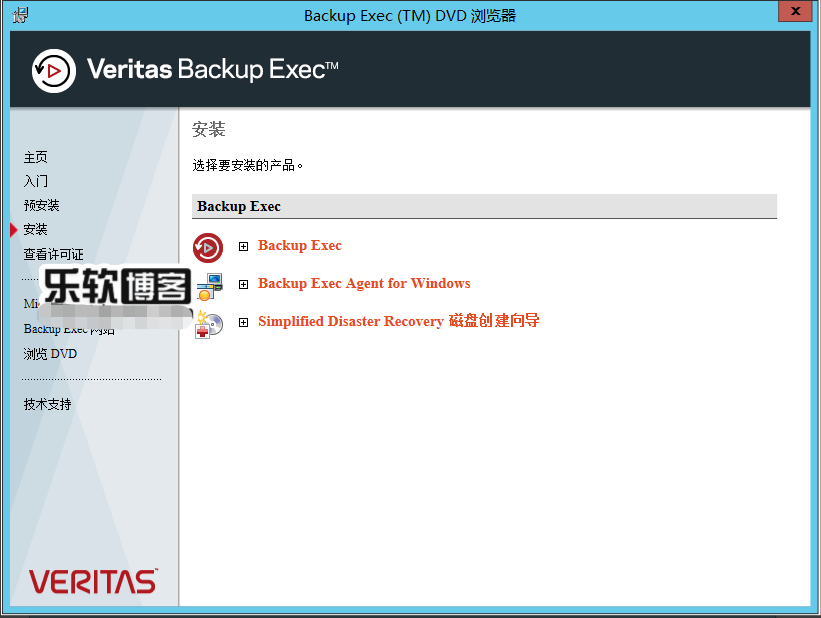Click the 选择要安装的产品 instruction text
Viewport: 821px width, 618px height.
coord(247,166)
